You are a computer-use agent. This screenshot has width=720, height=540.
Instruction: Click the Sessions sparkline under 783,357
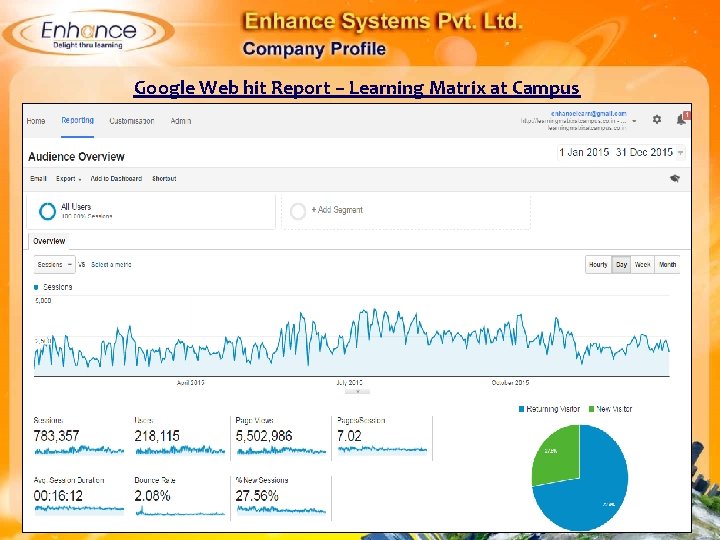(79, 450)
